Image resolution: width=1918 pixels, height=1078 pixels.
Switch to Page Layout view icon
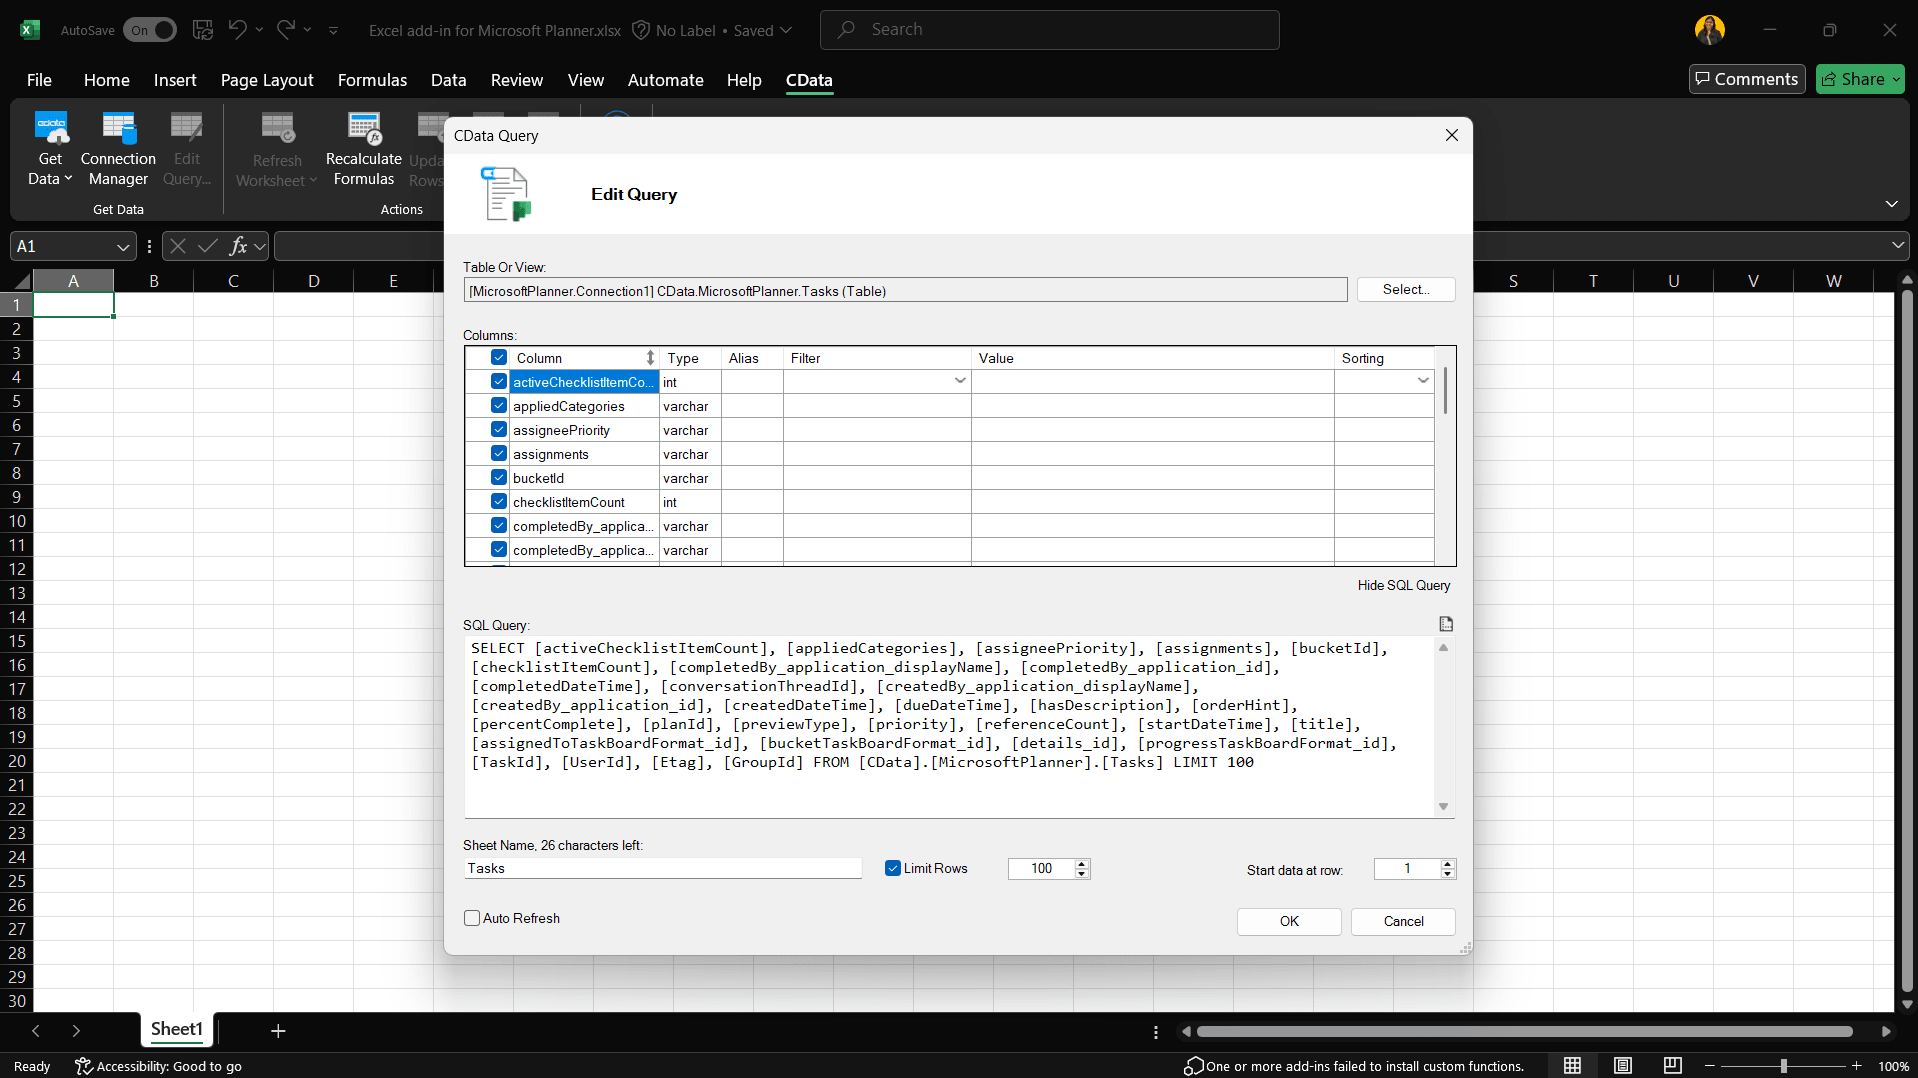point(1622,1066)
